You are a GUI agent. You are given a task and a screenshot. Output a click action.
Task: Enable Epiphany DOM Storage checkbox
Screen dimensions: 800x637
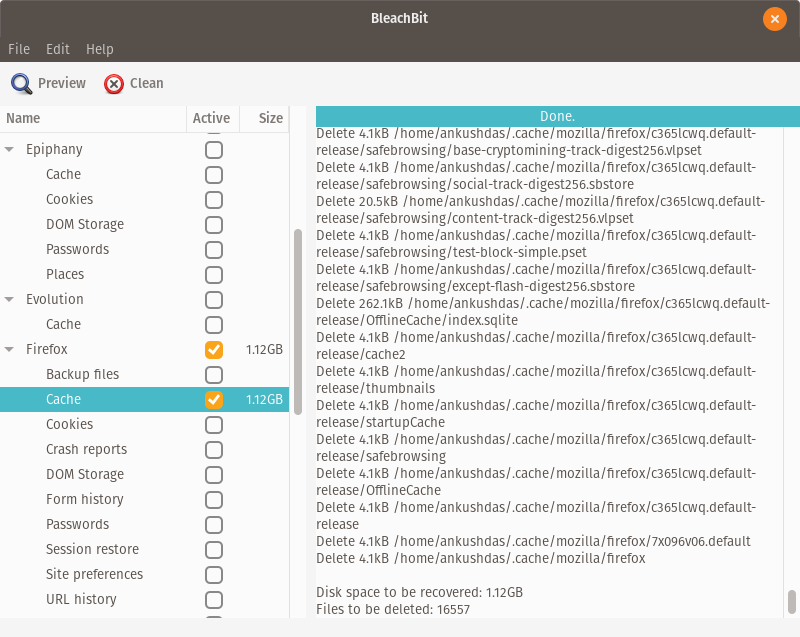click(x=214, y=225)
